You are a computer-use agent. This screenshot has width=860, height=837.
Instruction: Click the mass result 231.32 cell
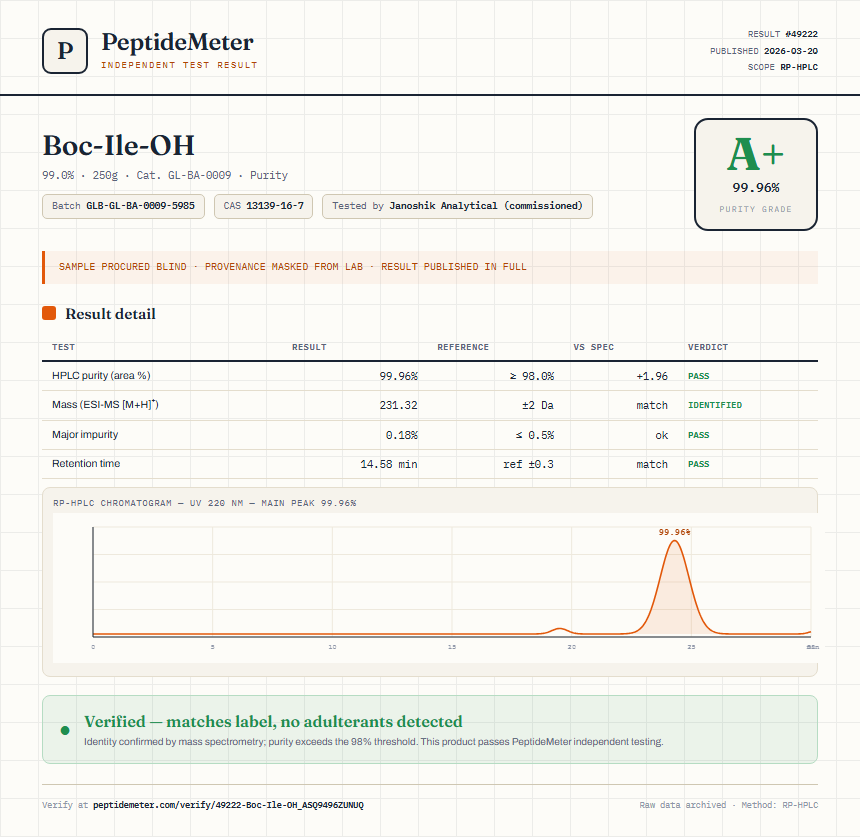[x=398, y=405]
